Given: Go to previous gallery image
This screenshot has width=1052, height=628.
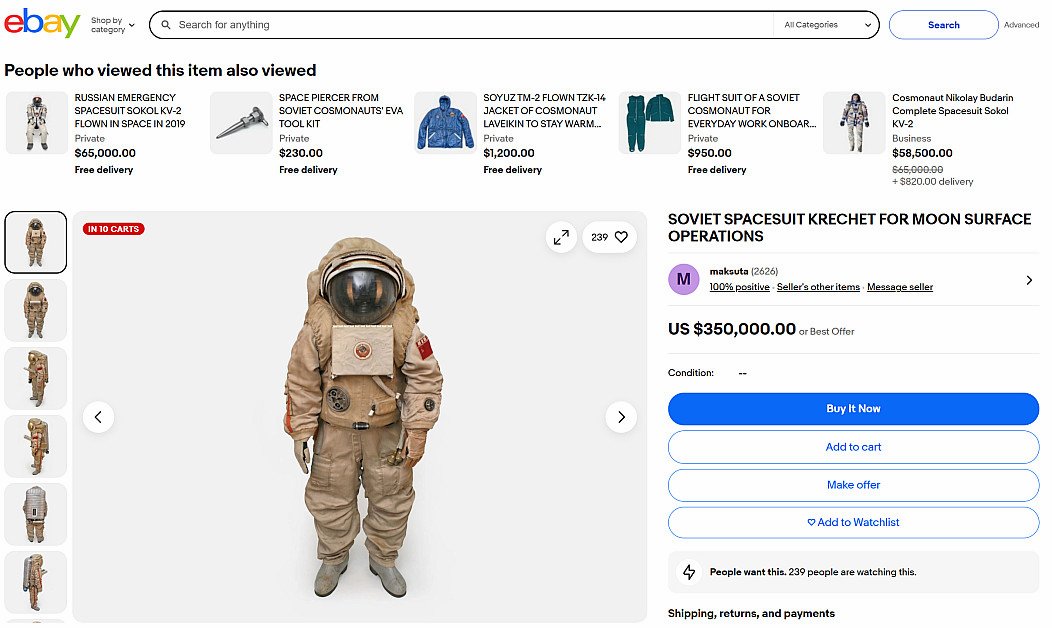Looking at the screenshot, I should pyautogui.click(x=98, y=417).
